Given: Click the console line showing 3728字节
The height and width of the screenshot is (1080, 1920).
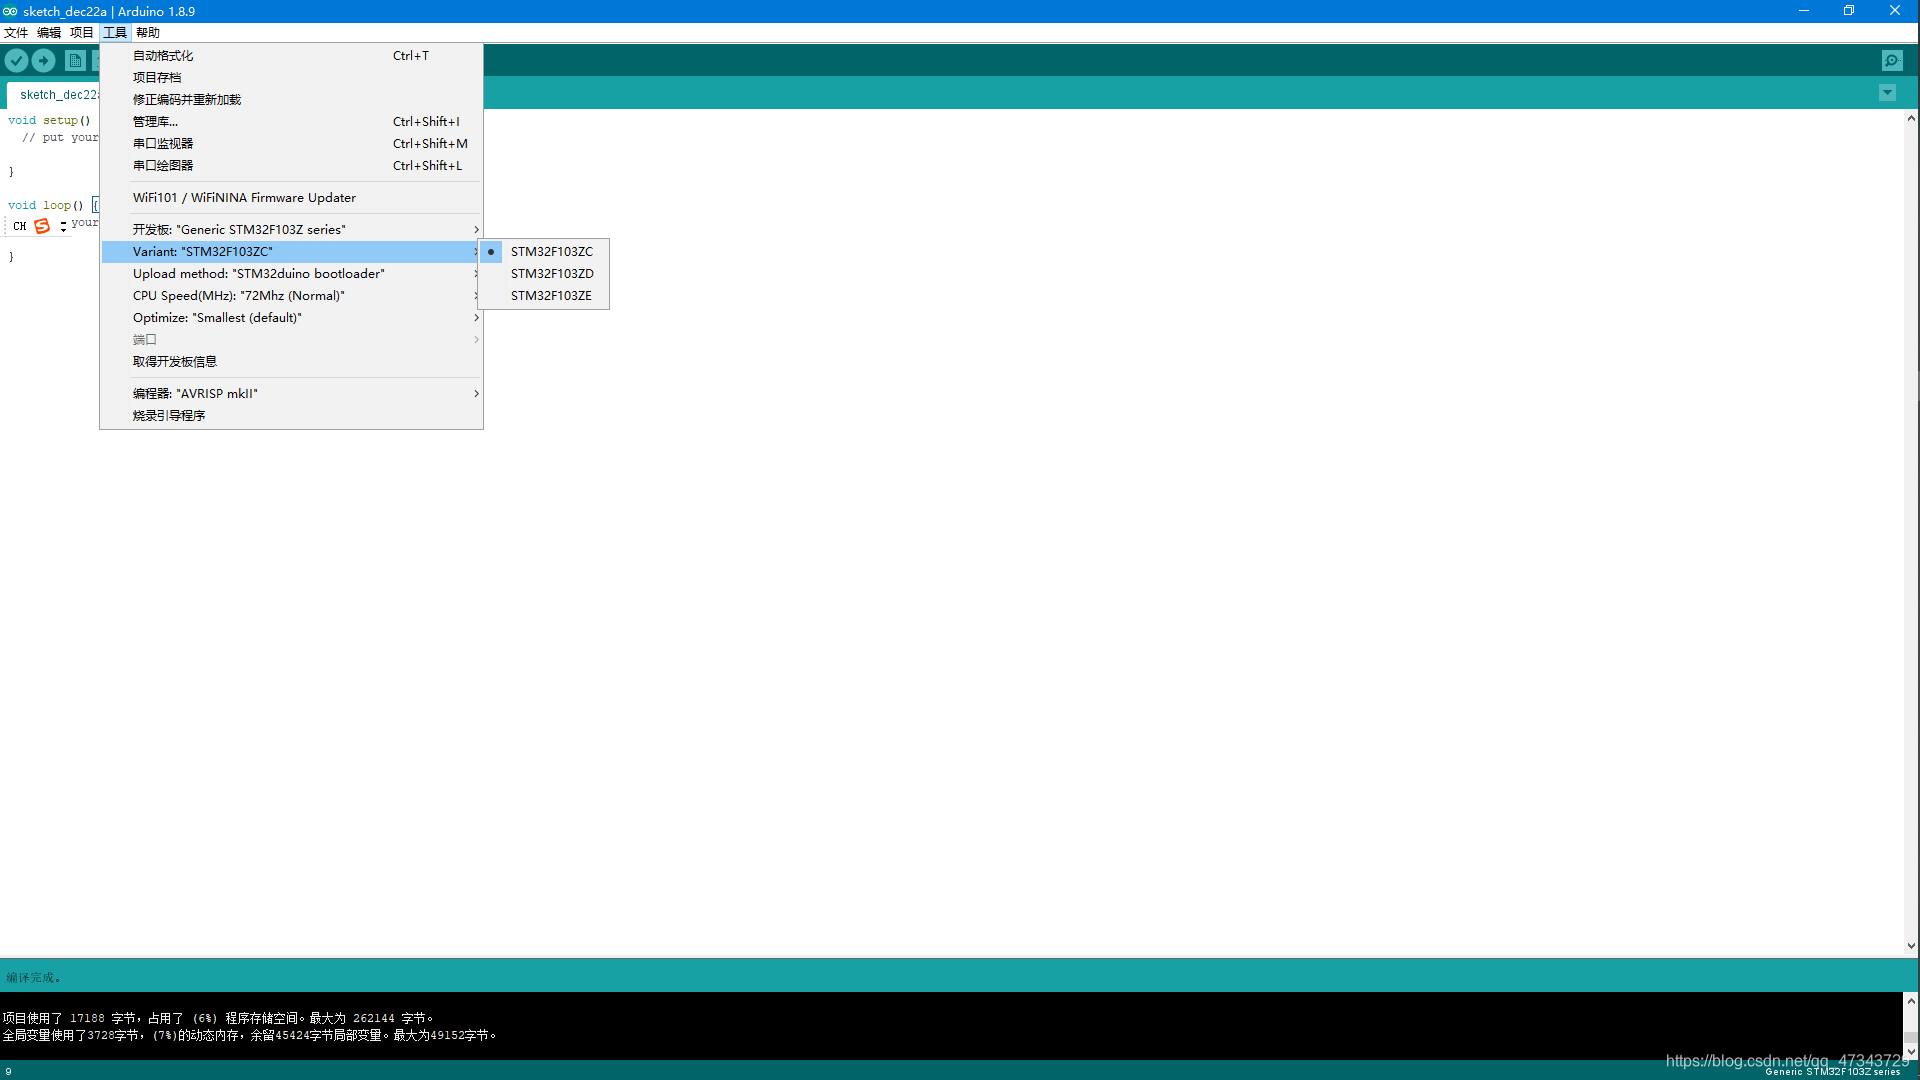Looking at the screenshot, I should click(249, 1035).
